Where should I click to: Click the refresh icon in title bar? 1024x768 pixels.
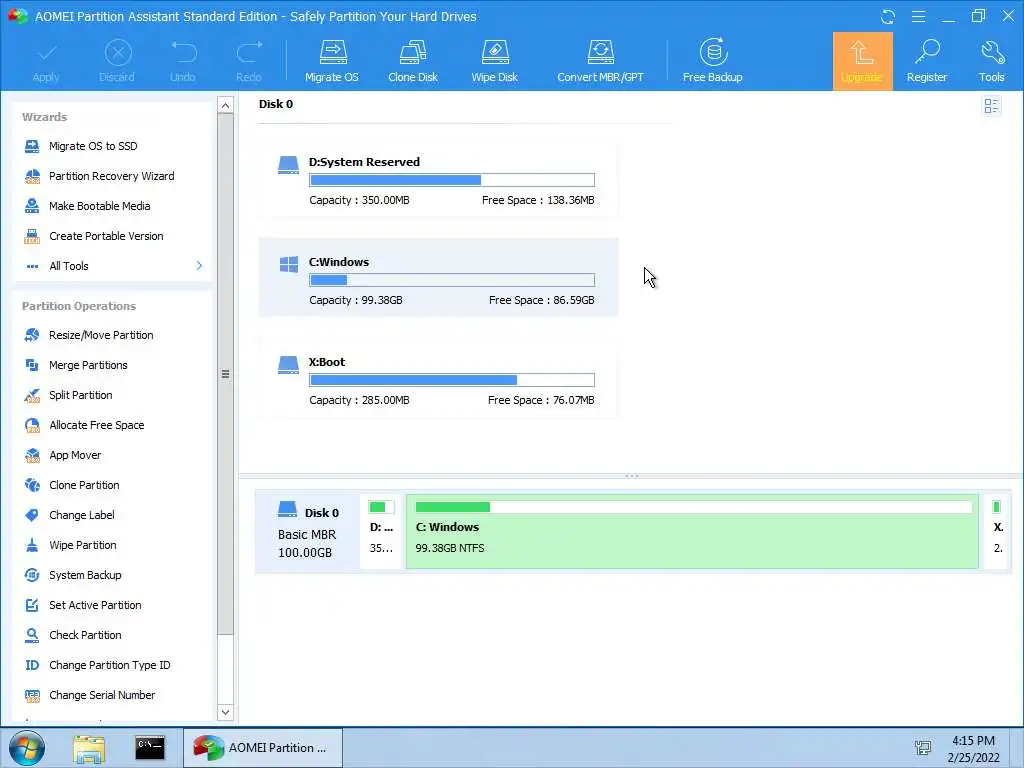point(888,16)
